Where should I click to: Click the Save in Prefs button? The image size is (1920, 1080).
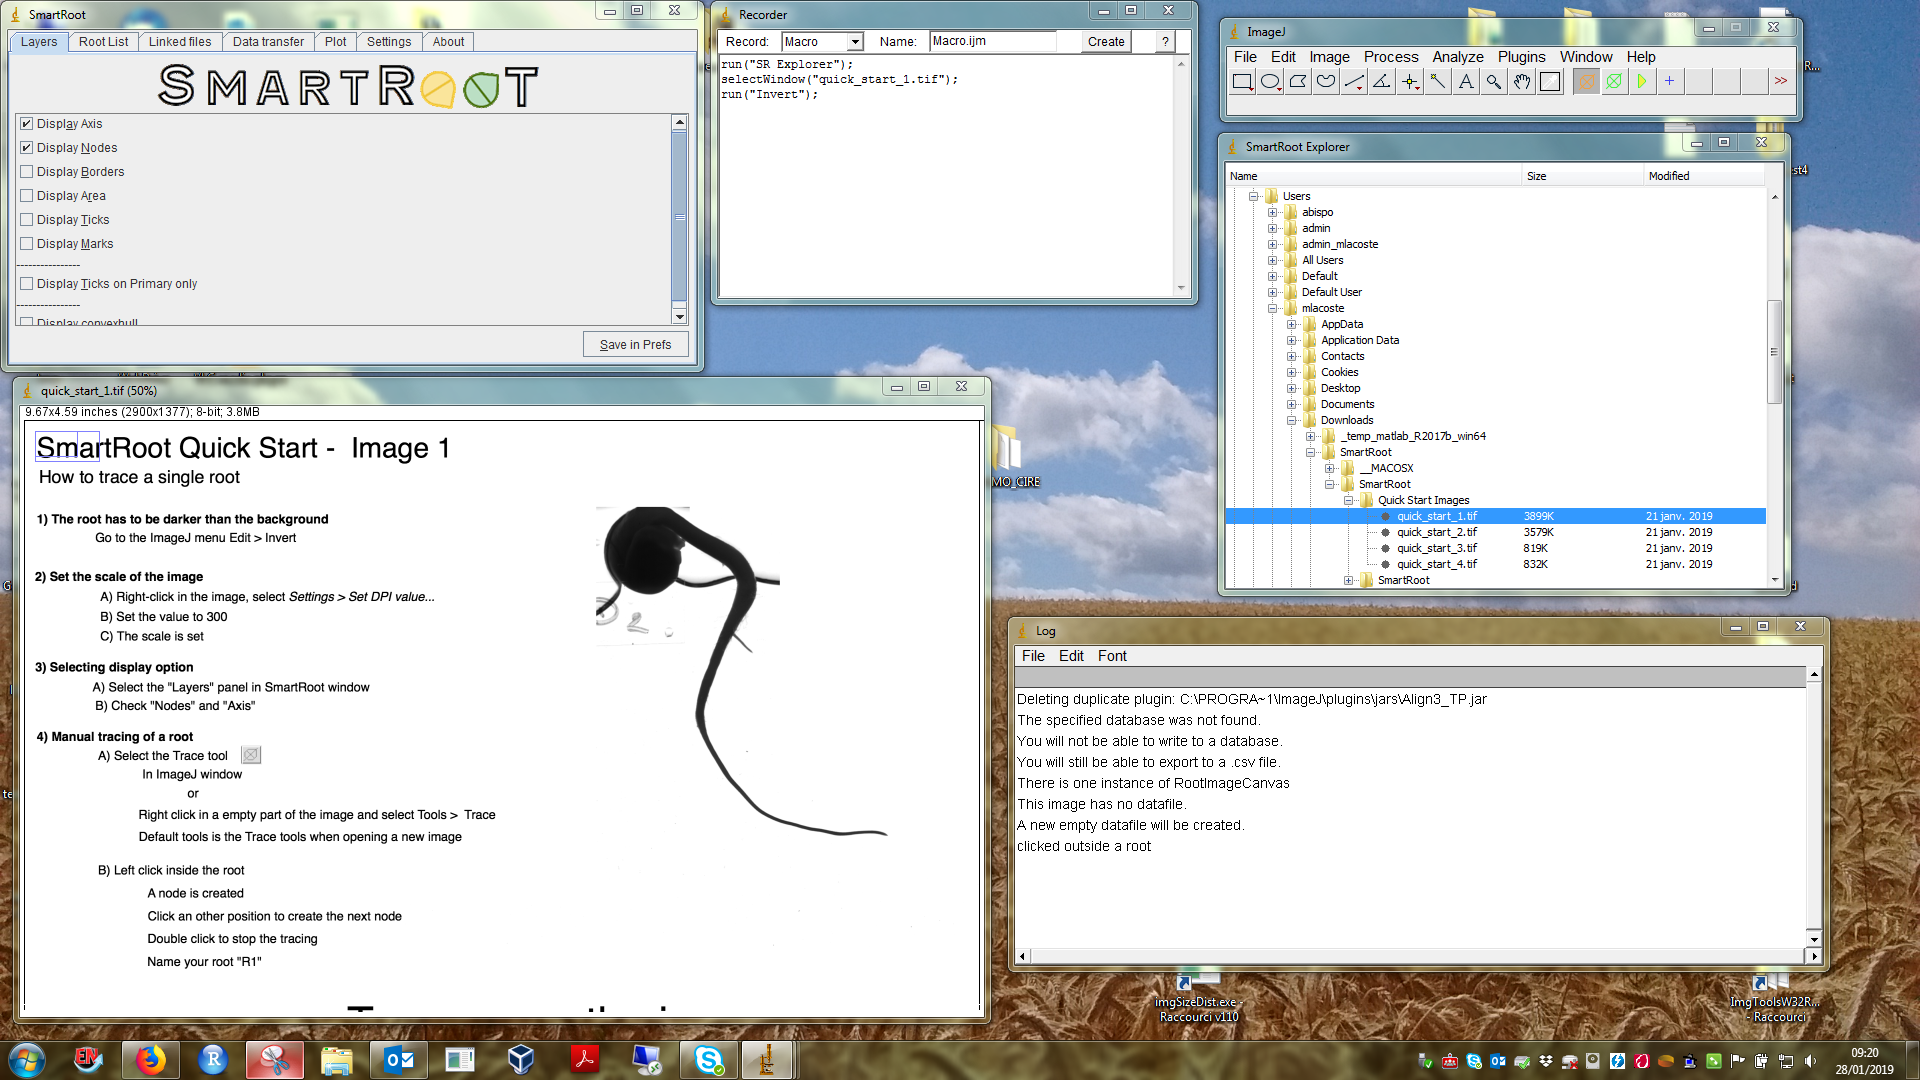pyautogui.click(x=635, y=343)
